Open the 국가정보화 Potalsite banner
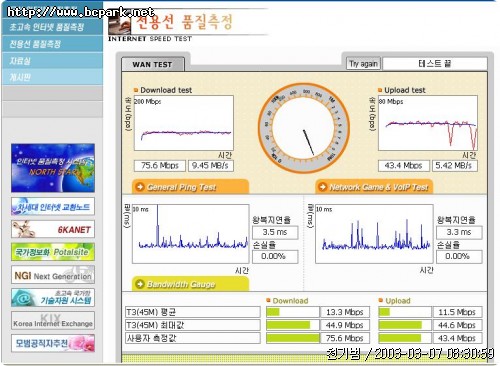Screen dimensions: 500x366 [53, 252]
